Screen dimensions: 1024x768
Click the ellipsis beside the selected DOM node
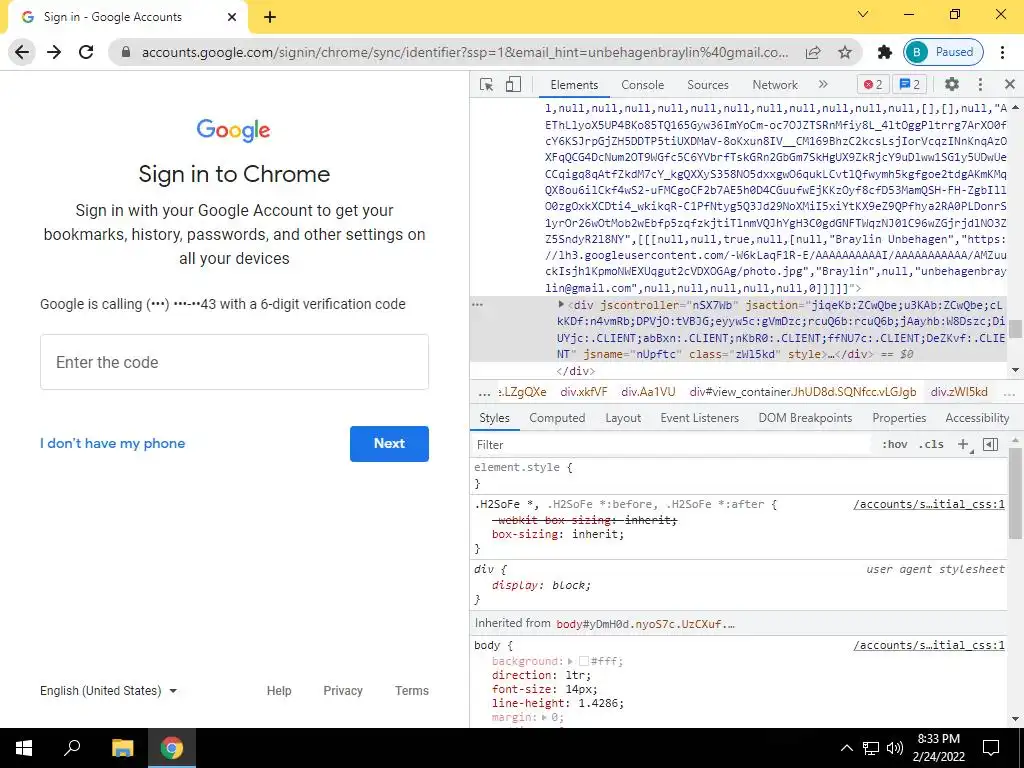pos(477,305)
